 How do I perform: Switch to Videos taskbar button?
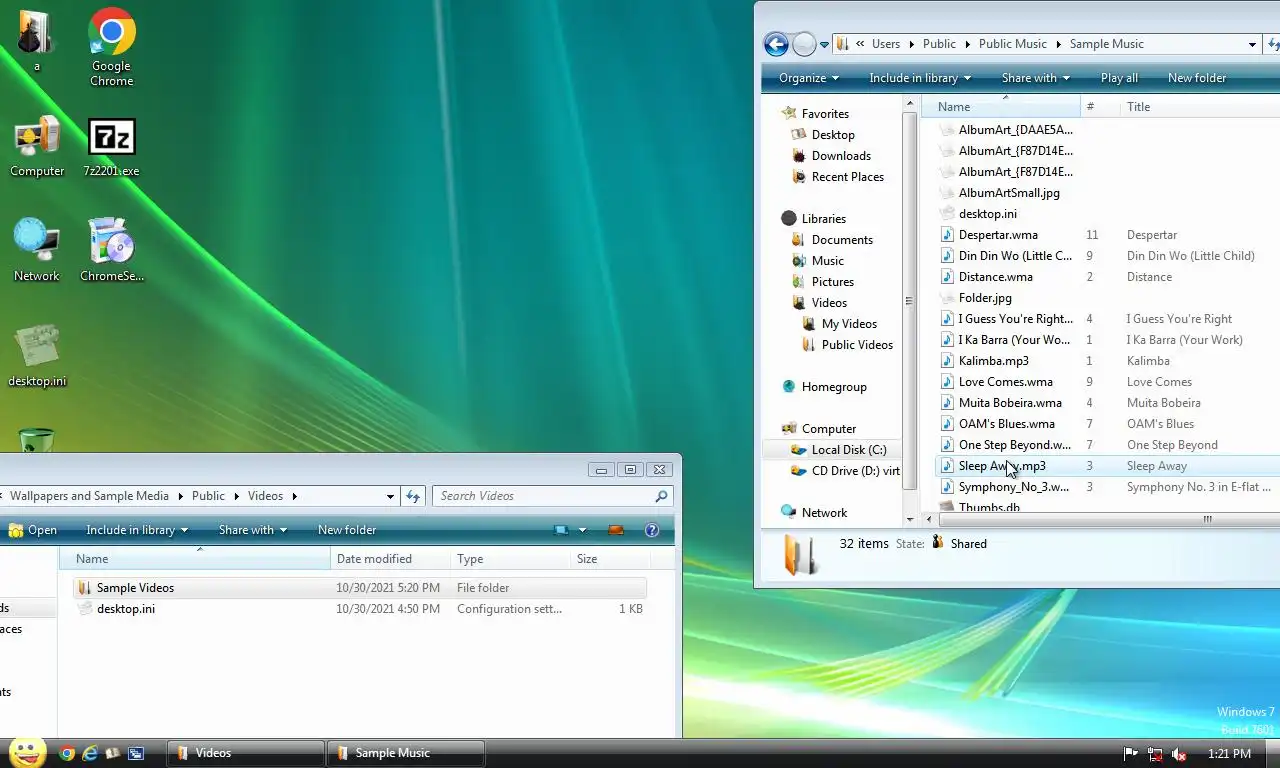tap(246, 753)
